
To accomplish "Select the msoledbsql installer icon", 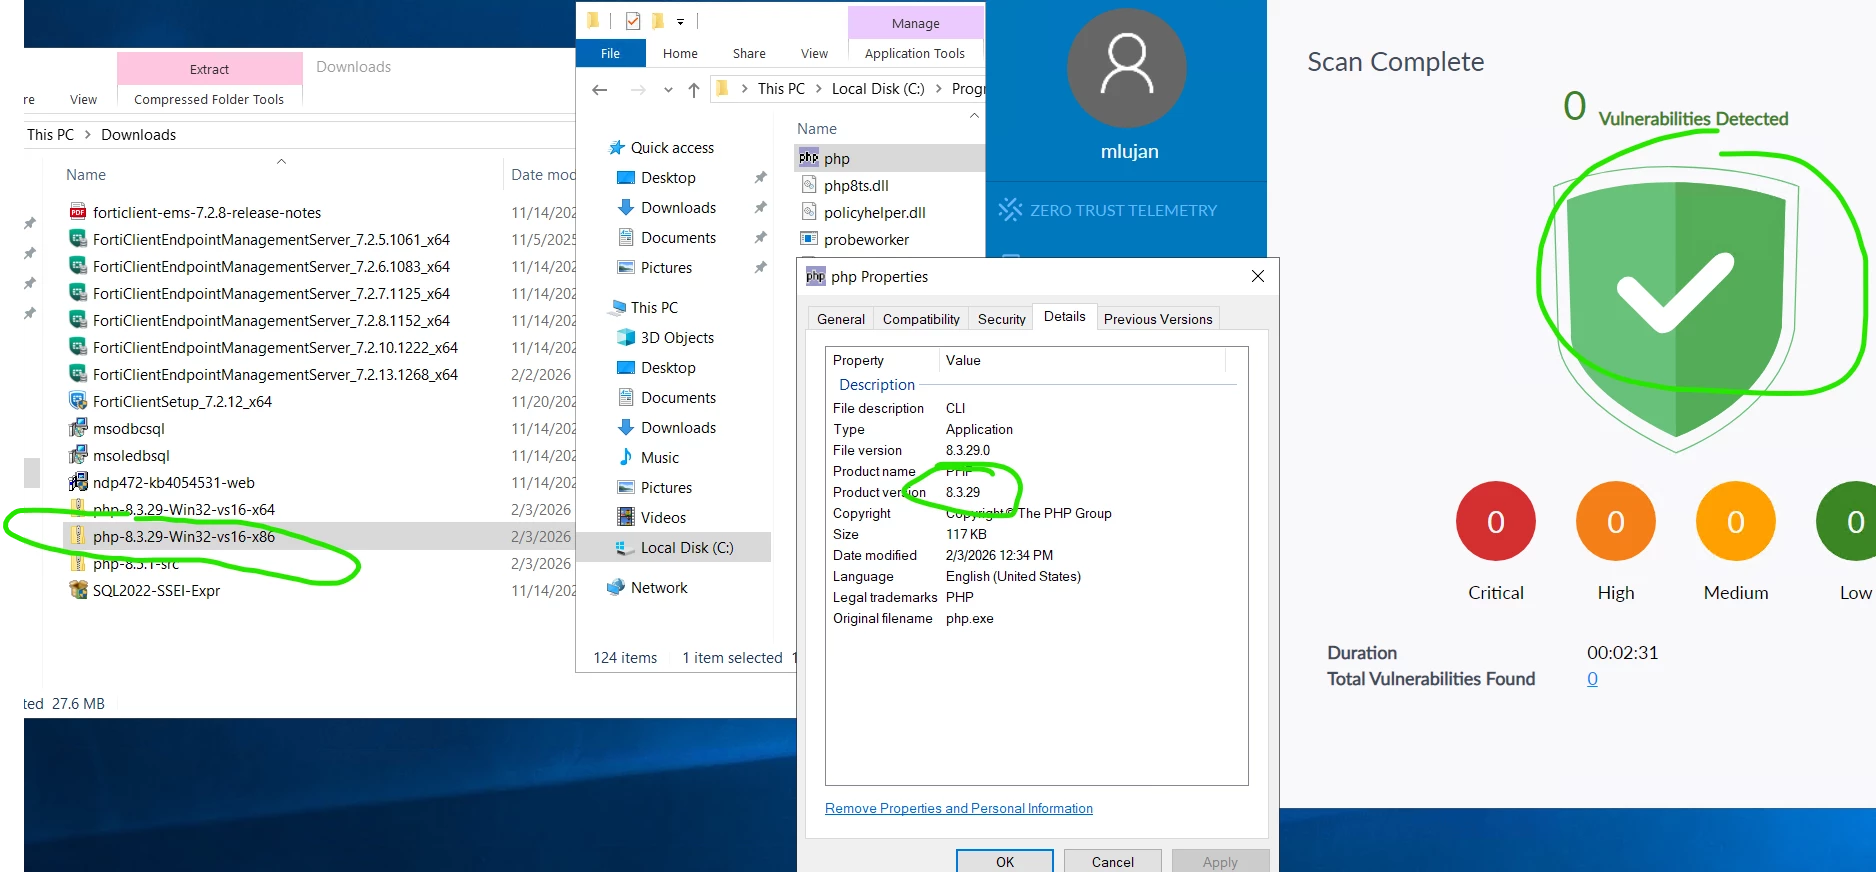I will click(x=77, y=455).
